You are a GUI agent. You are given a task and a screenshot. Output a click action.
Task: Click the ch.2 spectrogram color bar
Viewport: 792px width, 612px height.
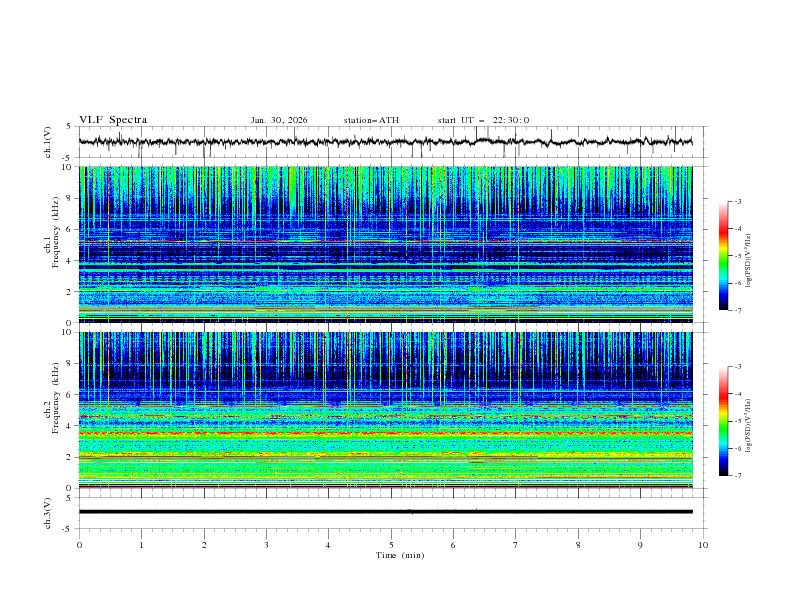[x=724, y=421]
